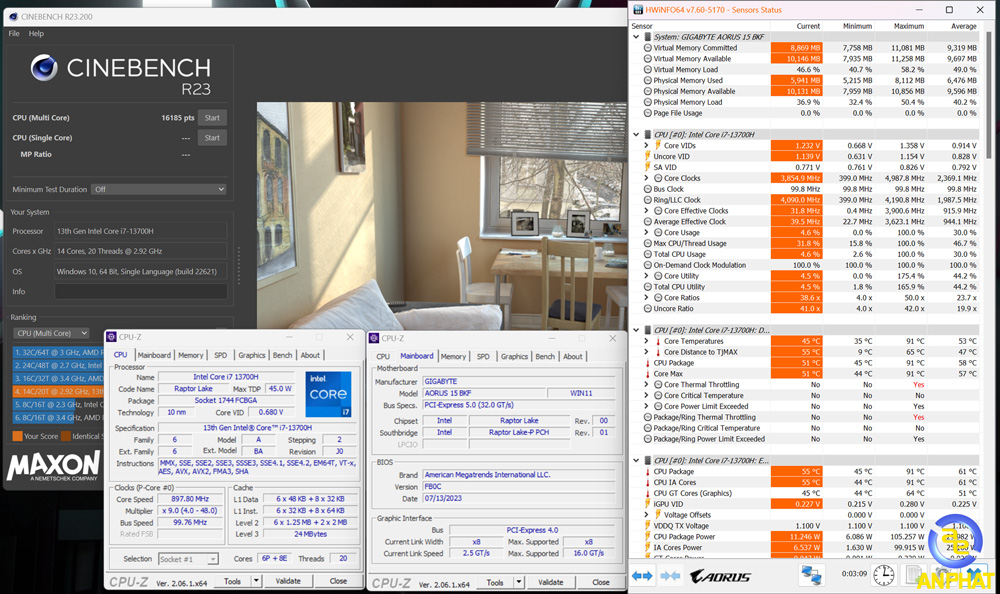Open the File menu in Cinebench
This screenshot has height=594, width=1000.
(x=14, y=33)
